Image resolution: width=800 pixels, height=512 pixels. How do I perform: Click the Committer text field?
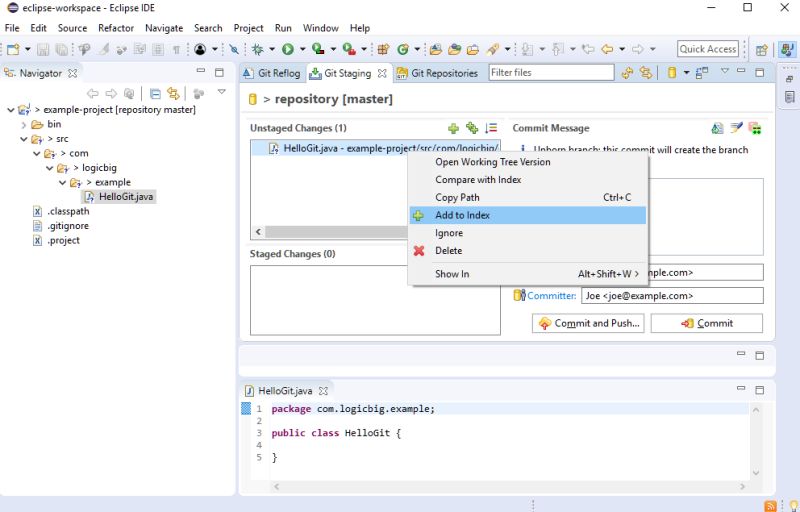672,296
